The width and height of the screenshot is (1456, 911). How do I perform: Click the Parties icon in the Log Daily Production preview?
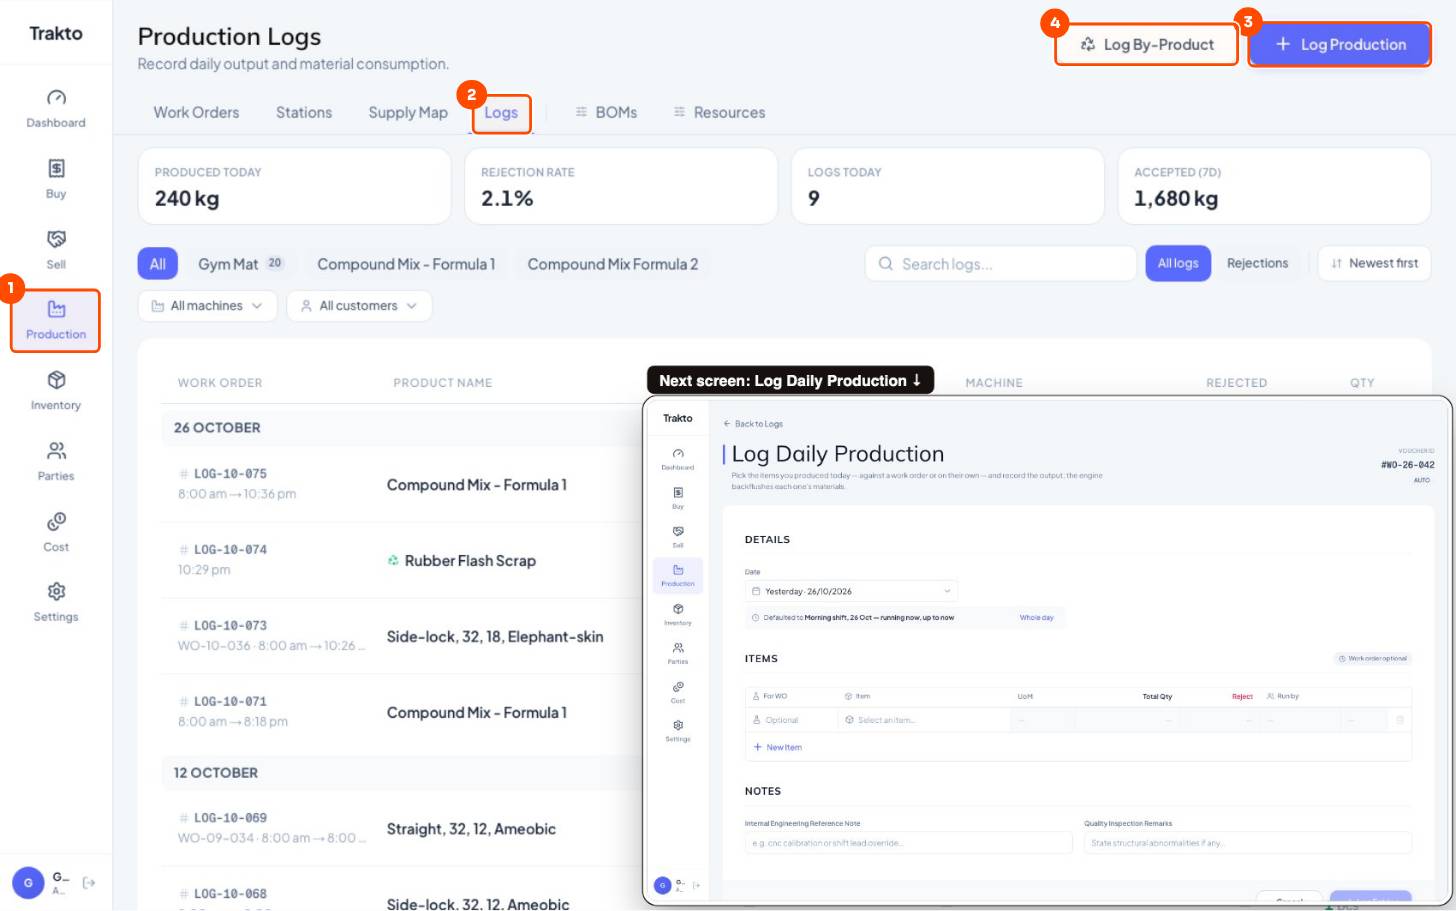tap(678, 648)
